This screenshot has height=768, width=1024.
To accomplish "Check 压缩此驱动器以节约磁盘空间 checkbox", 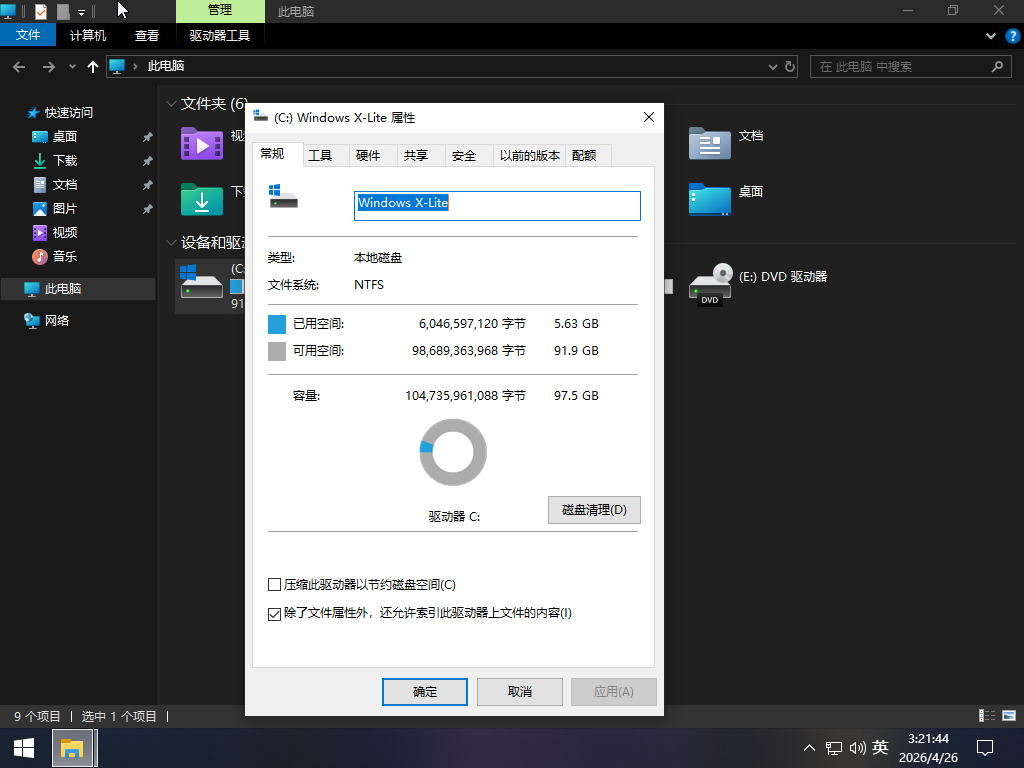I will (x=275, y=584).
